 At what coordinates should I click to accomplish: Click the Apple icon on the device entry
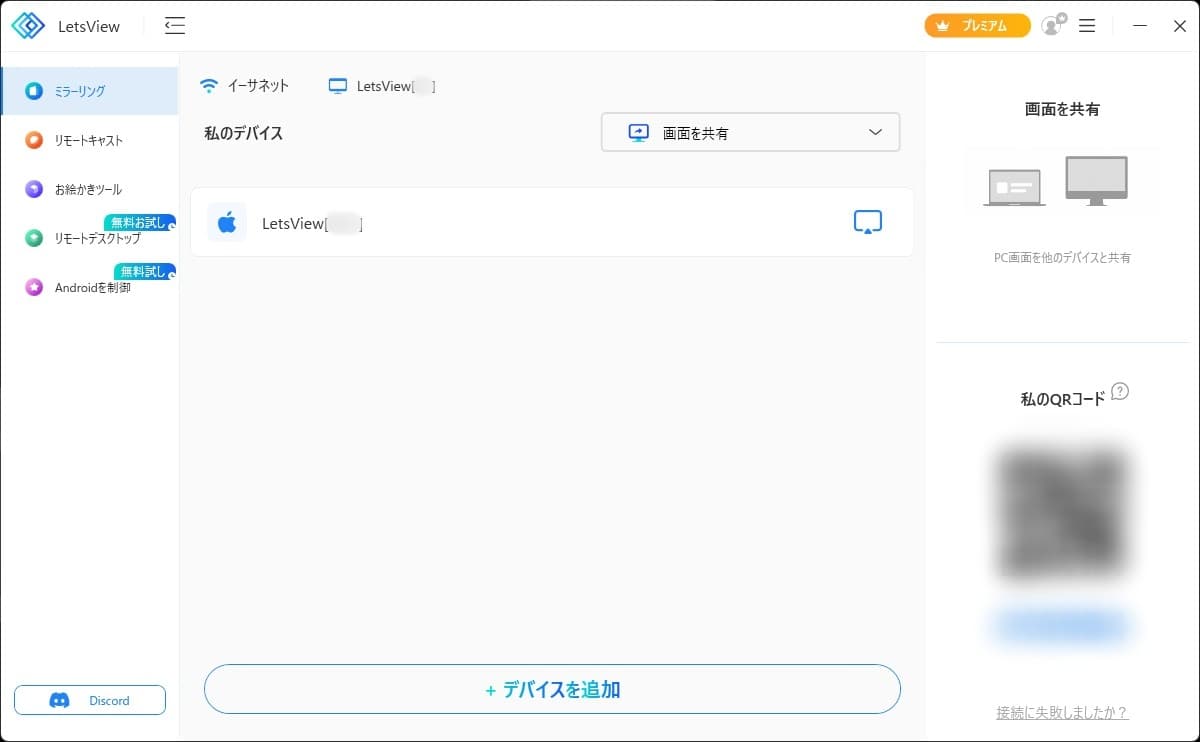click(x=227, y=222)
